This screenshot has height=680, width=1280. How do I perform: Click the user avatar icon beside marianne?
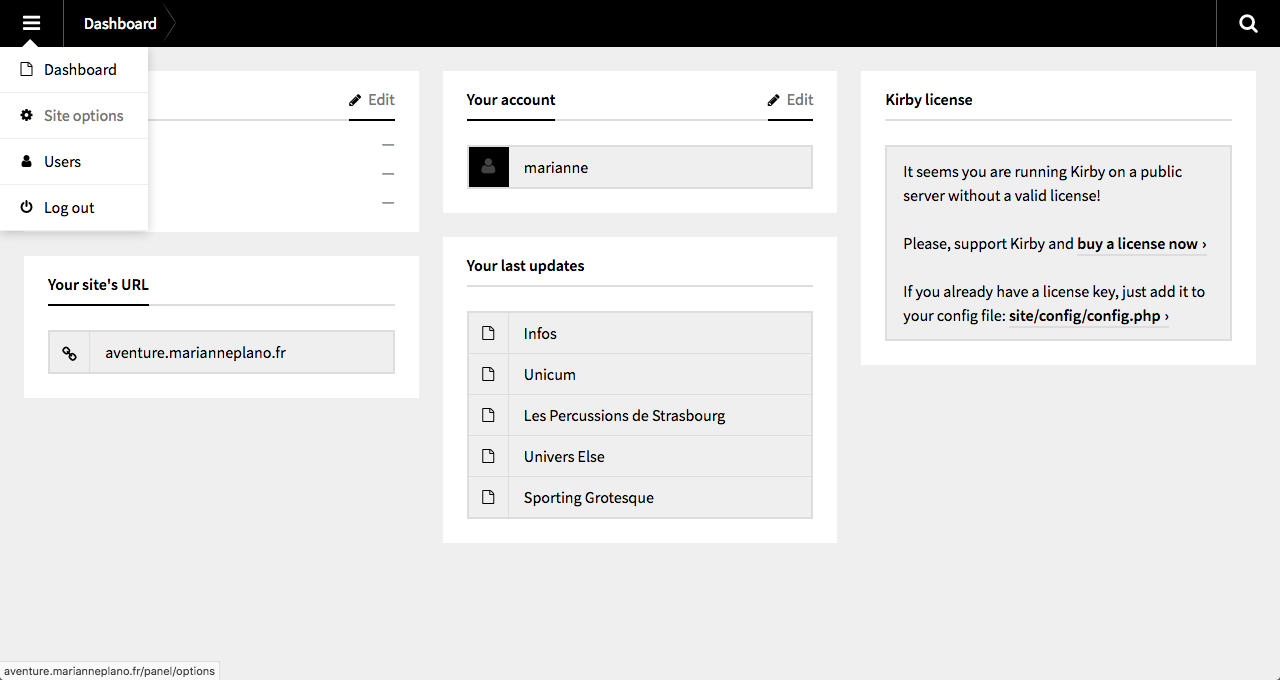[x=489, y=168]
